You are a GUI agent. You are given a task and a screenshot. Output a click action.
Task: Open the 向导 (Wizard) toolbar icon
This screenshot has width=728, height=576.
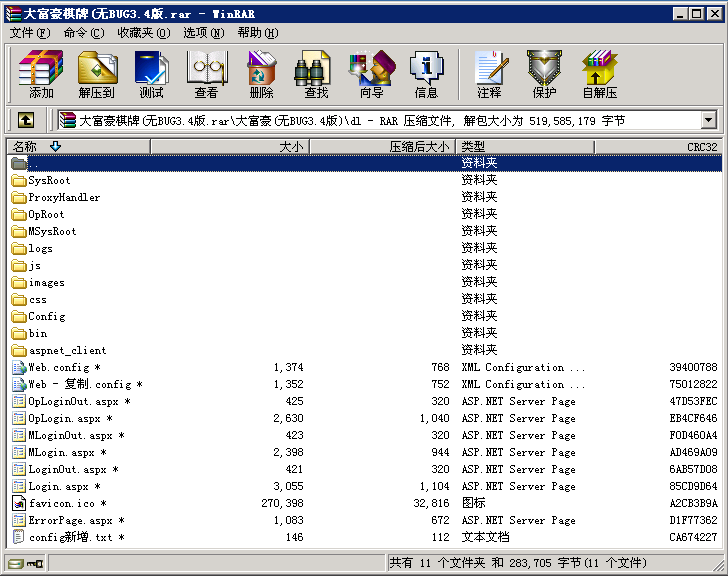[371, 74]
